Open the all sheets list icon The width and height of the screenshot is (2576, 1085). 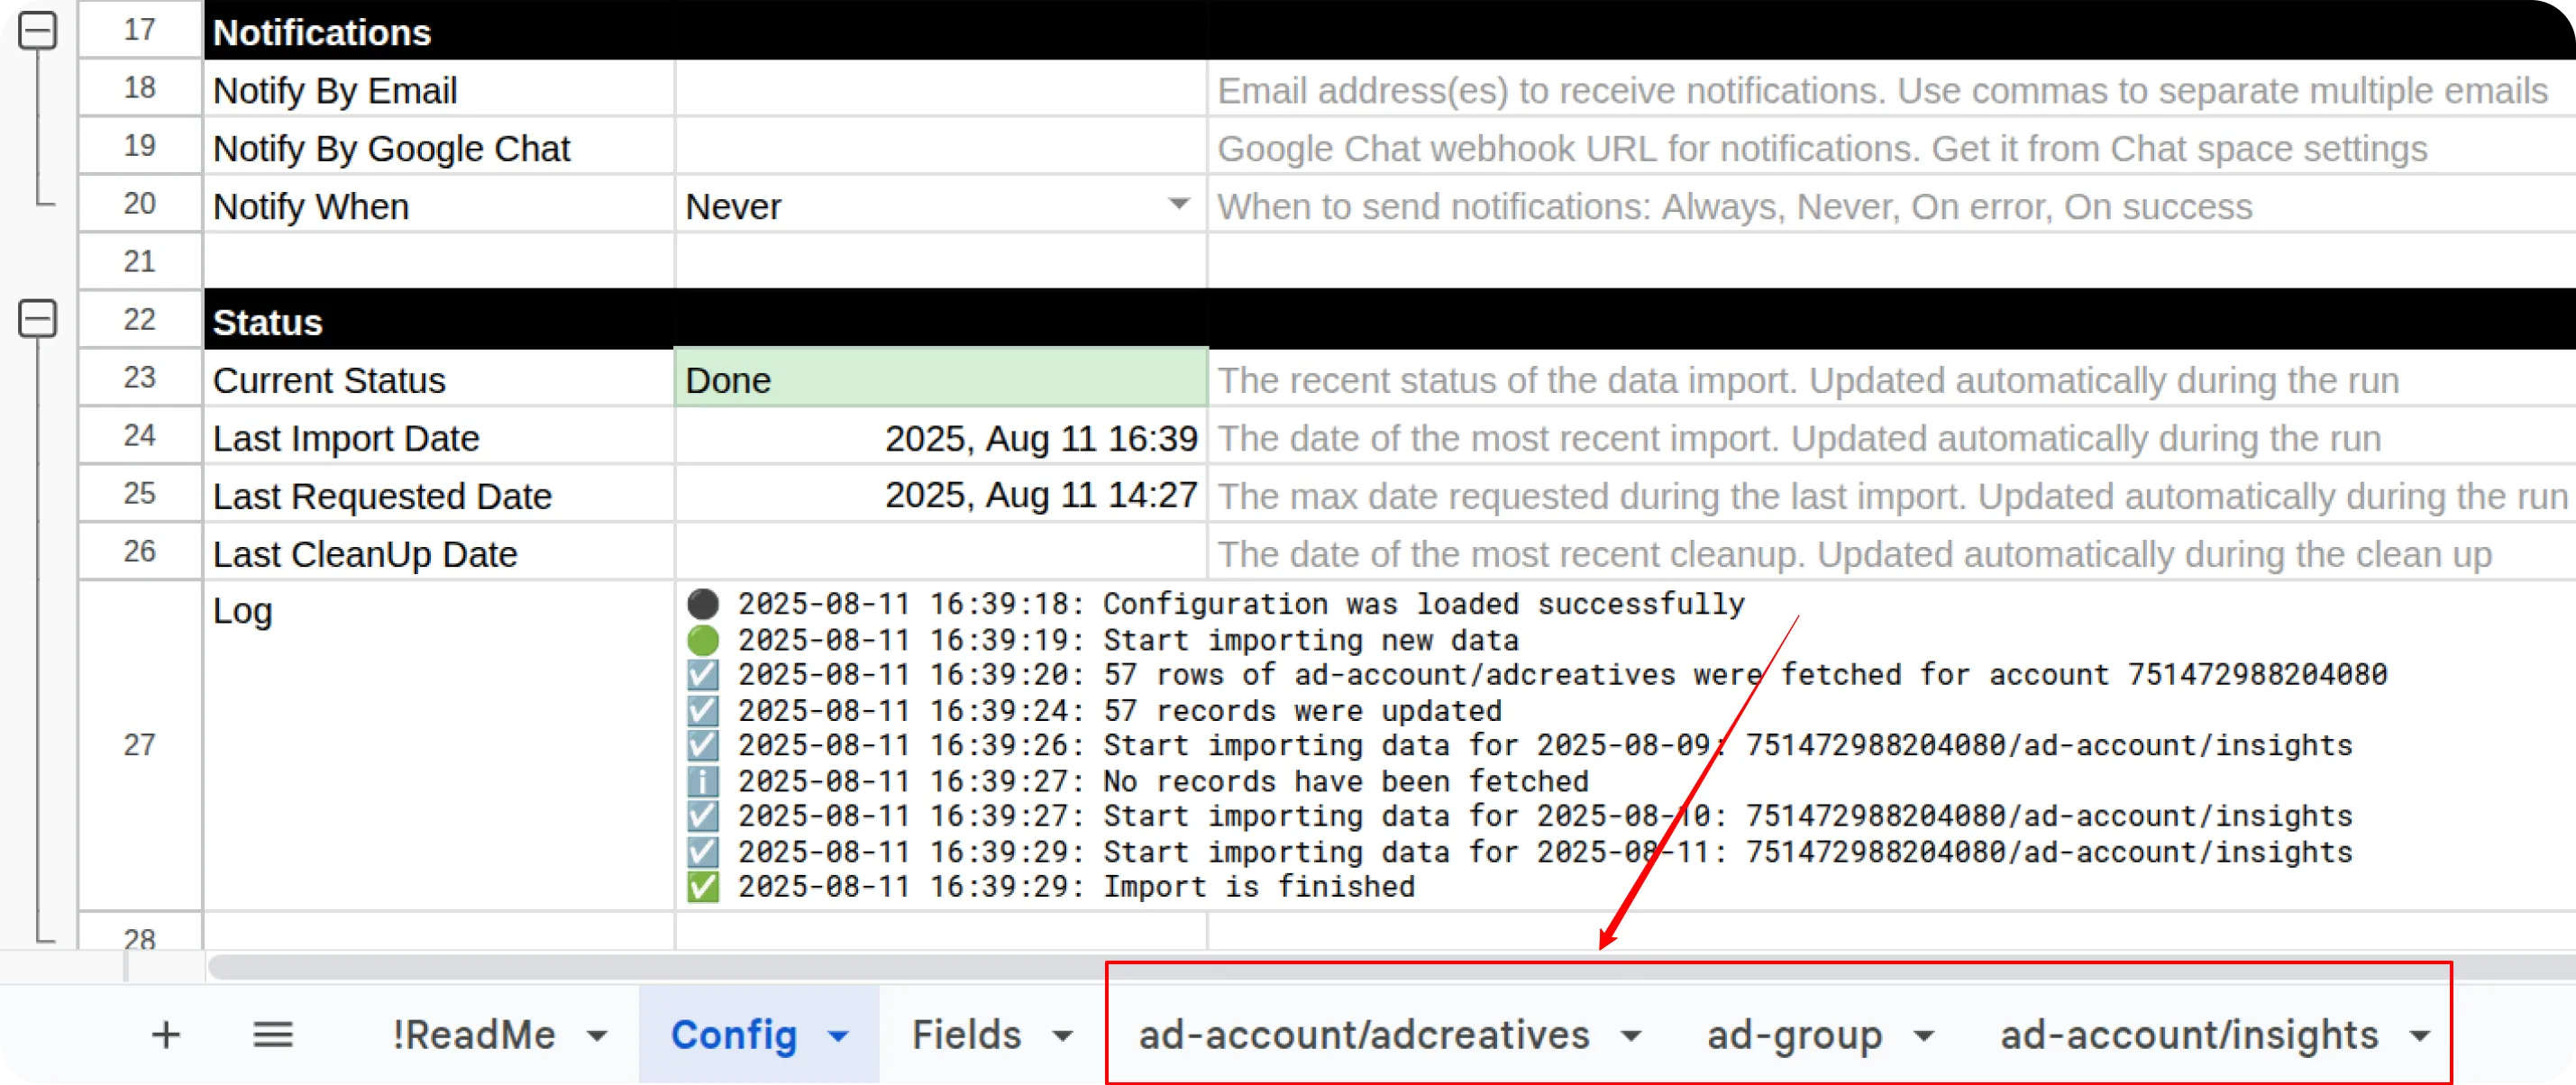pyautogui.click(x=272, y=1034)
